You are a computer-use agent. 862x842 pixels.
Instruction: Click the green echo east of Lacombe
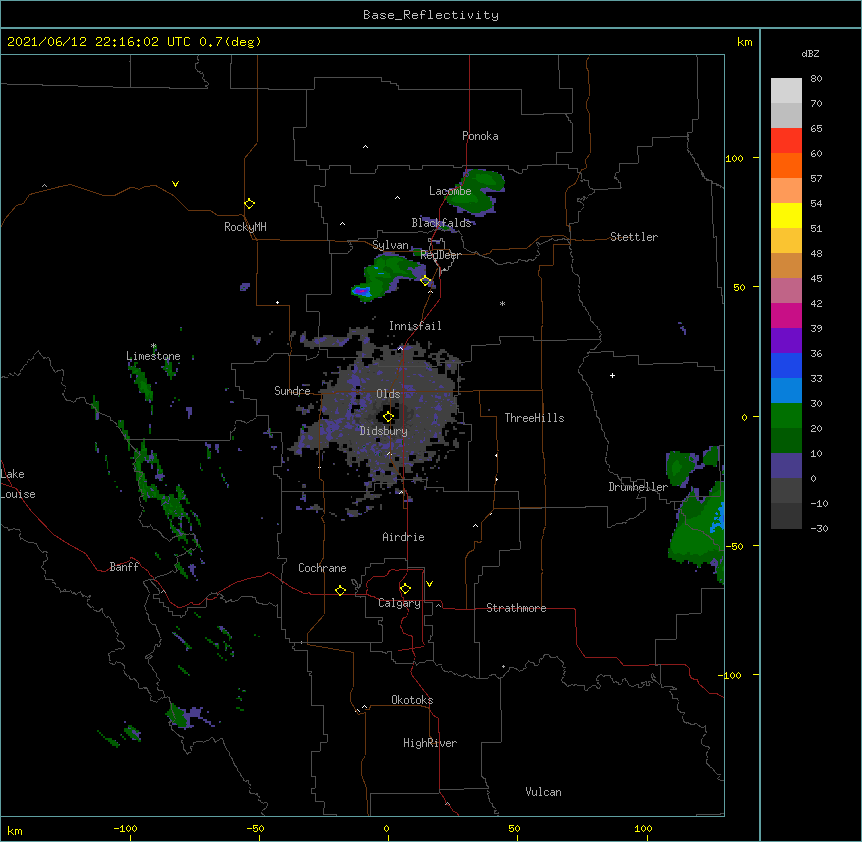[476, 191]
